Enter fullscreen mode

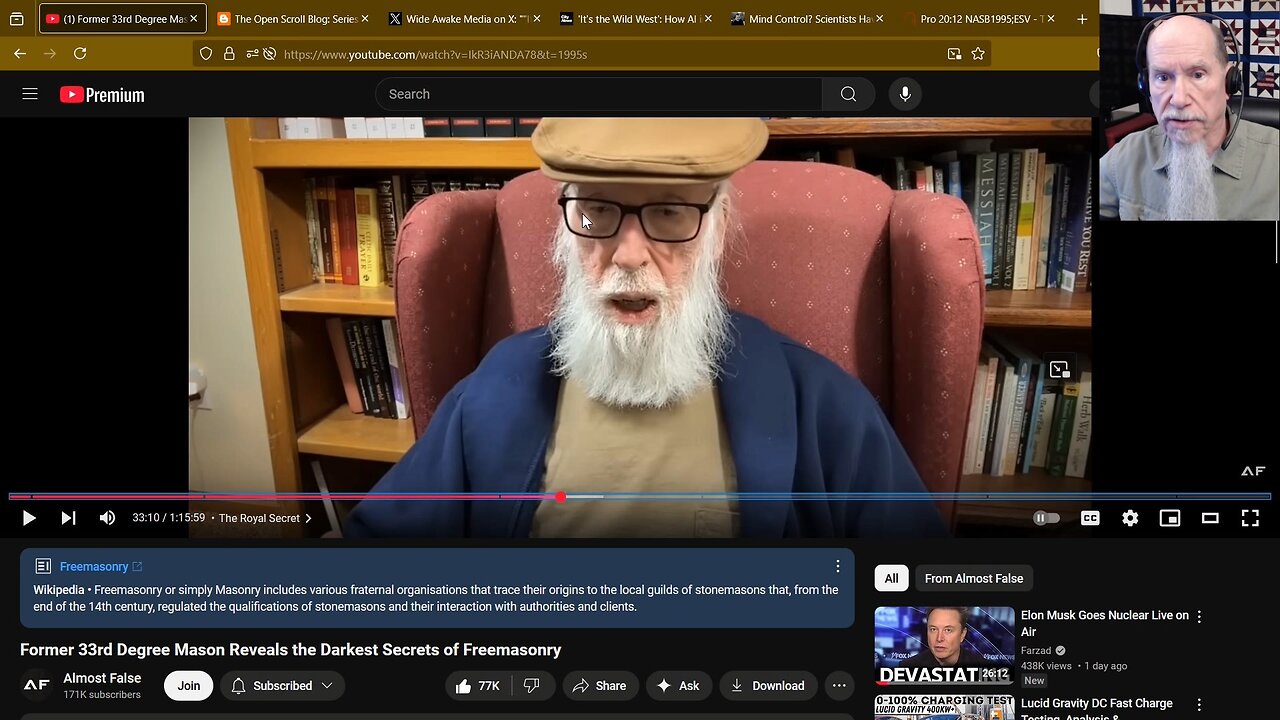coord(1250,518)
